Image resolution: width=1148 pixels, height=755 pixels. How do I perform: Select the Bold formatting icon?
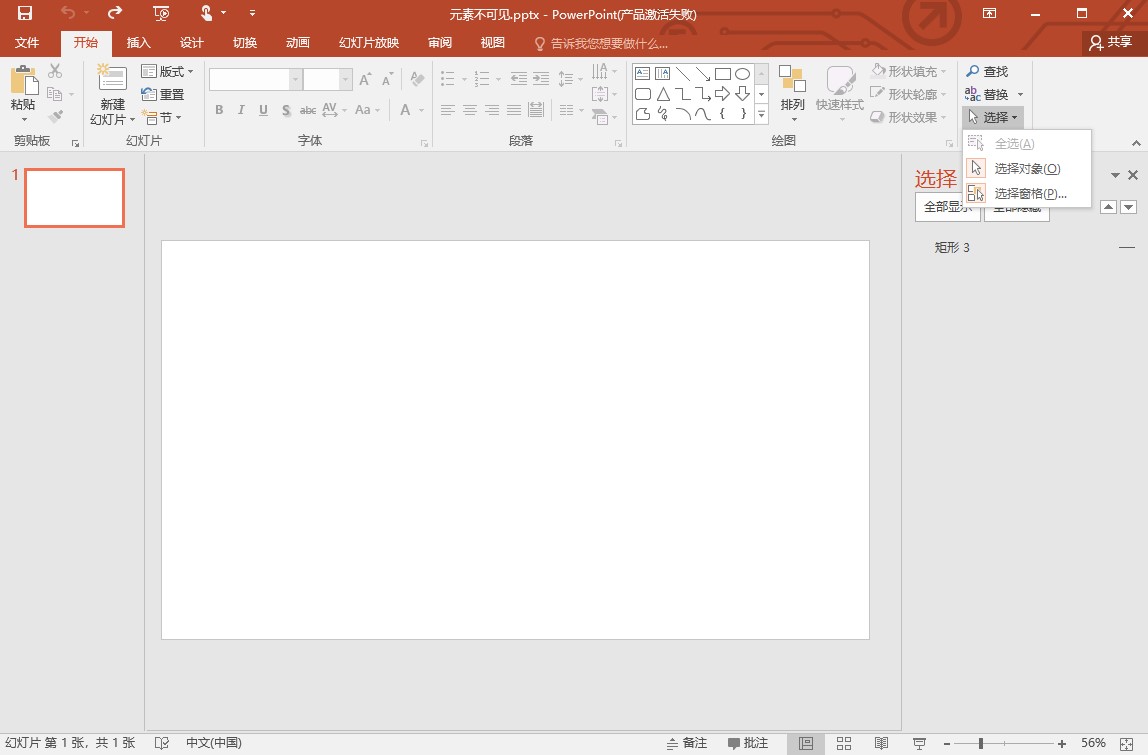pyautogui.click(x=219, y=110)
